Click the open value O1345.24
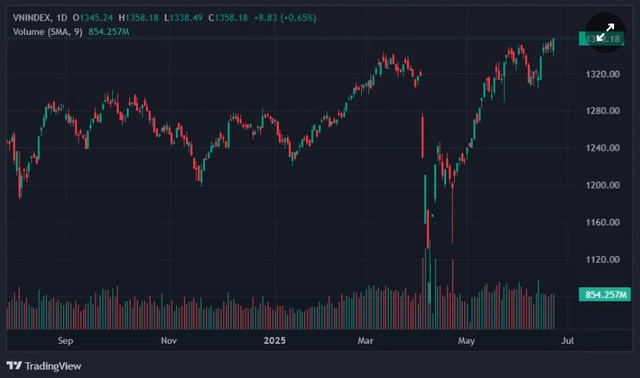 click(93, 18)
